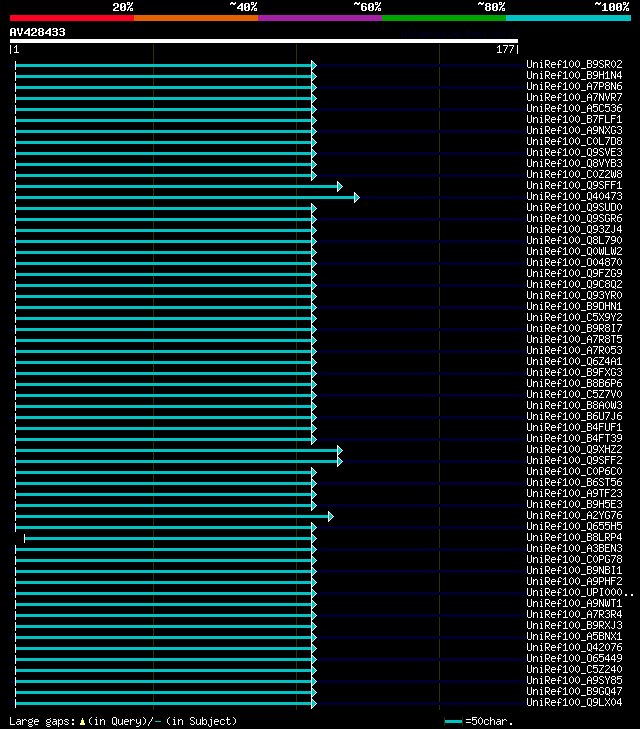Select the UniRef100_B4FT39 label

click(x=574, y=438)
